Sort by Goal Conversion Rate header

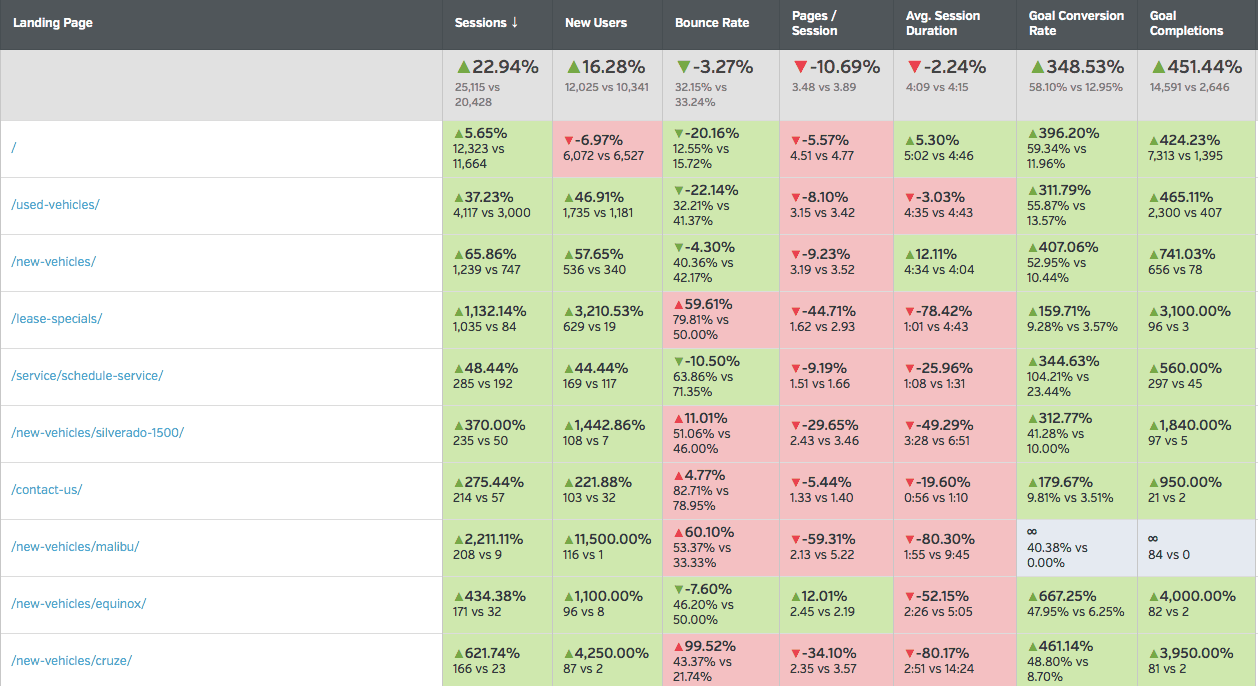[1076, 23]
